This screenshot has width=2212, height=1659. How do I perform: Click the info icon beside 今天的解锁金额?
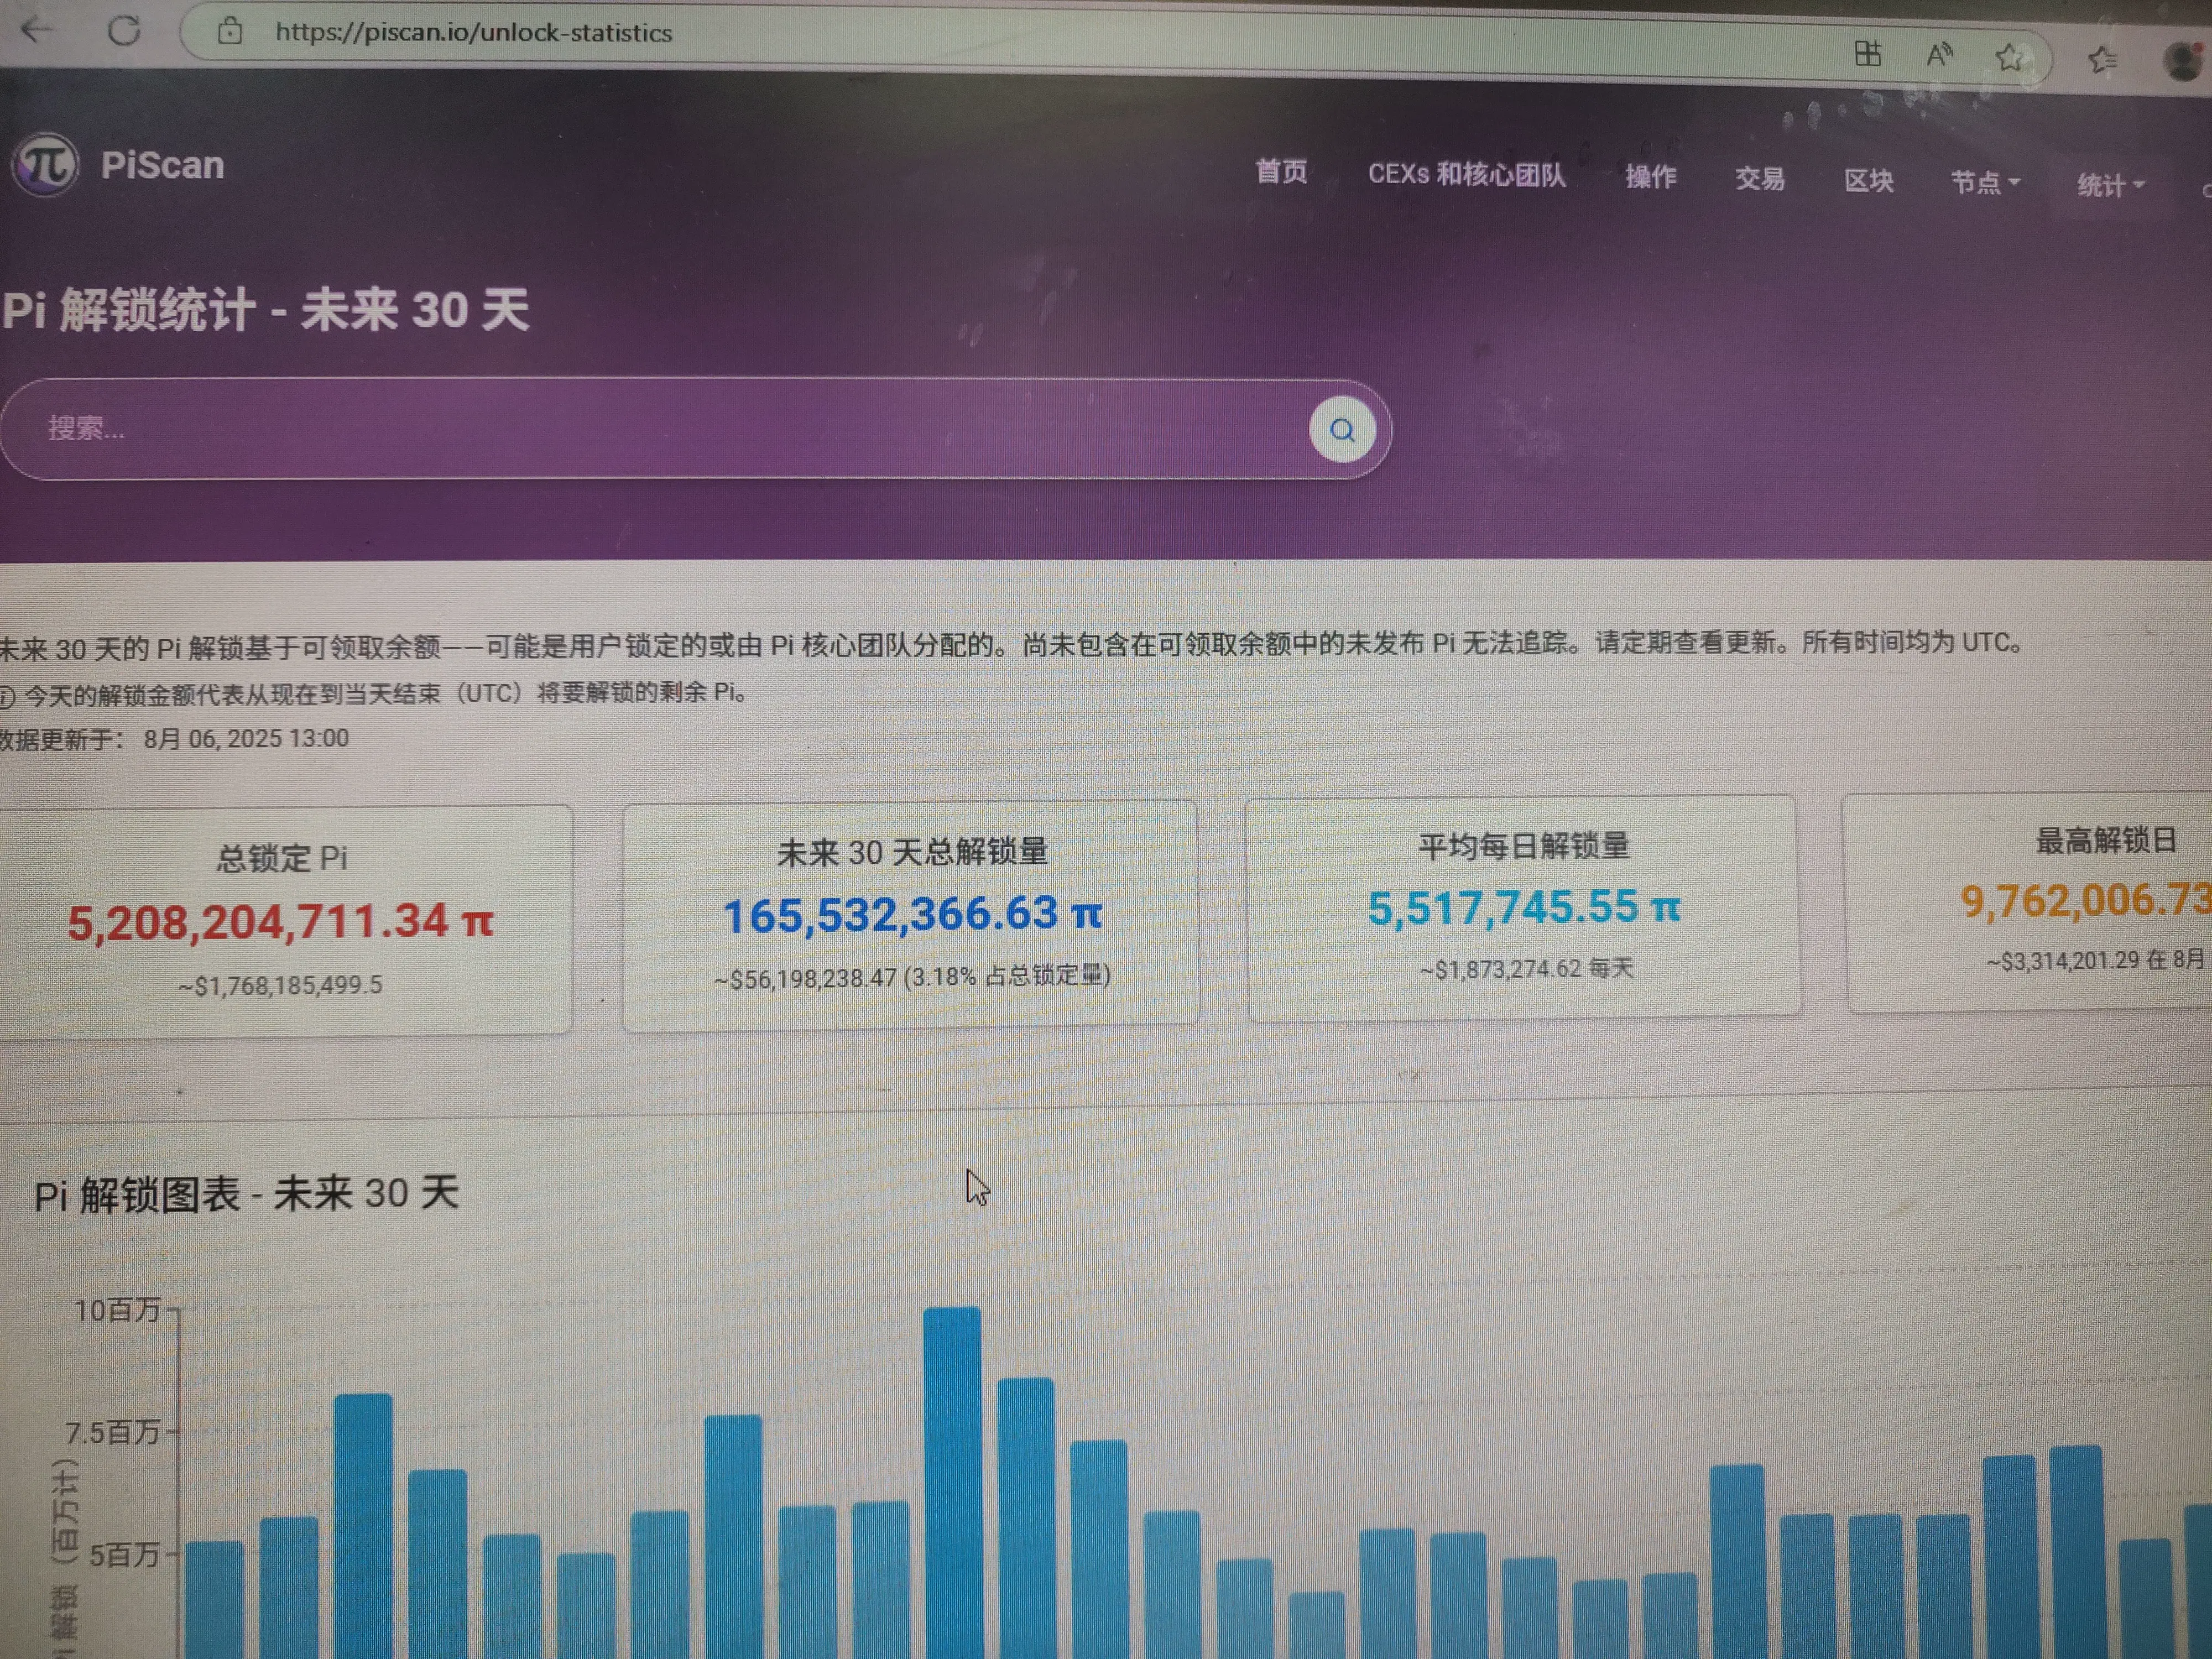tap(6, 696)
